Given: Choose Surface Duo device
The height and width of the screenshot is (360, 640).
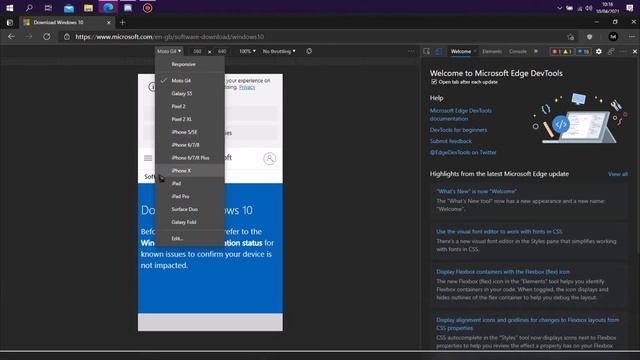Looking at the screenshot, I should click(190, 209).
